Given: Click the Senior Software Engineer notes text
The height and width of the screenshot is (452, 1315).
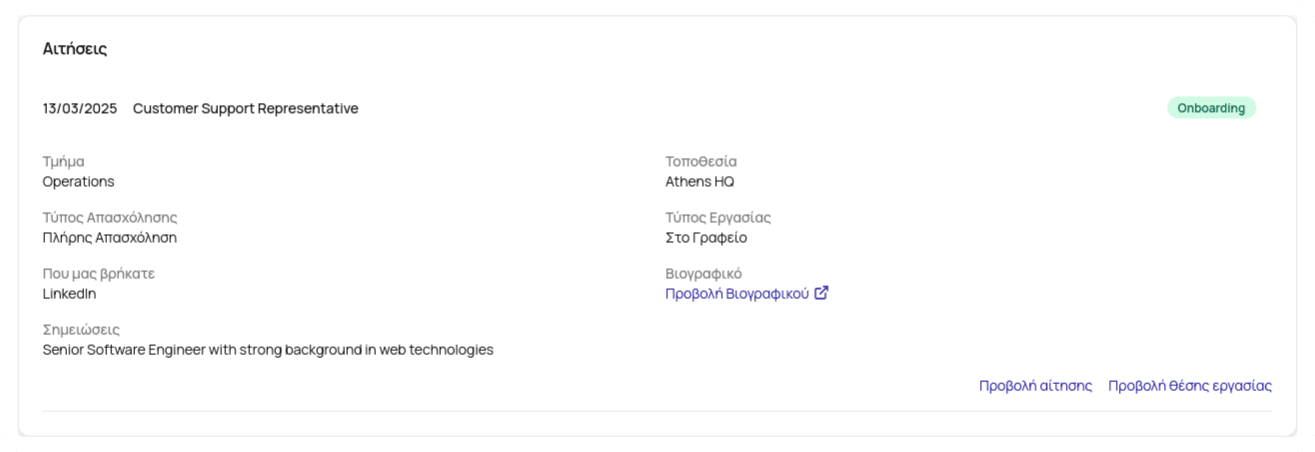Looking at the screenshot, I should coord(268,350).
